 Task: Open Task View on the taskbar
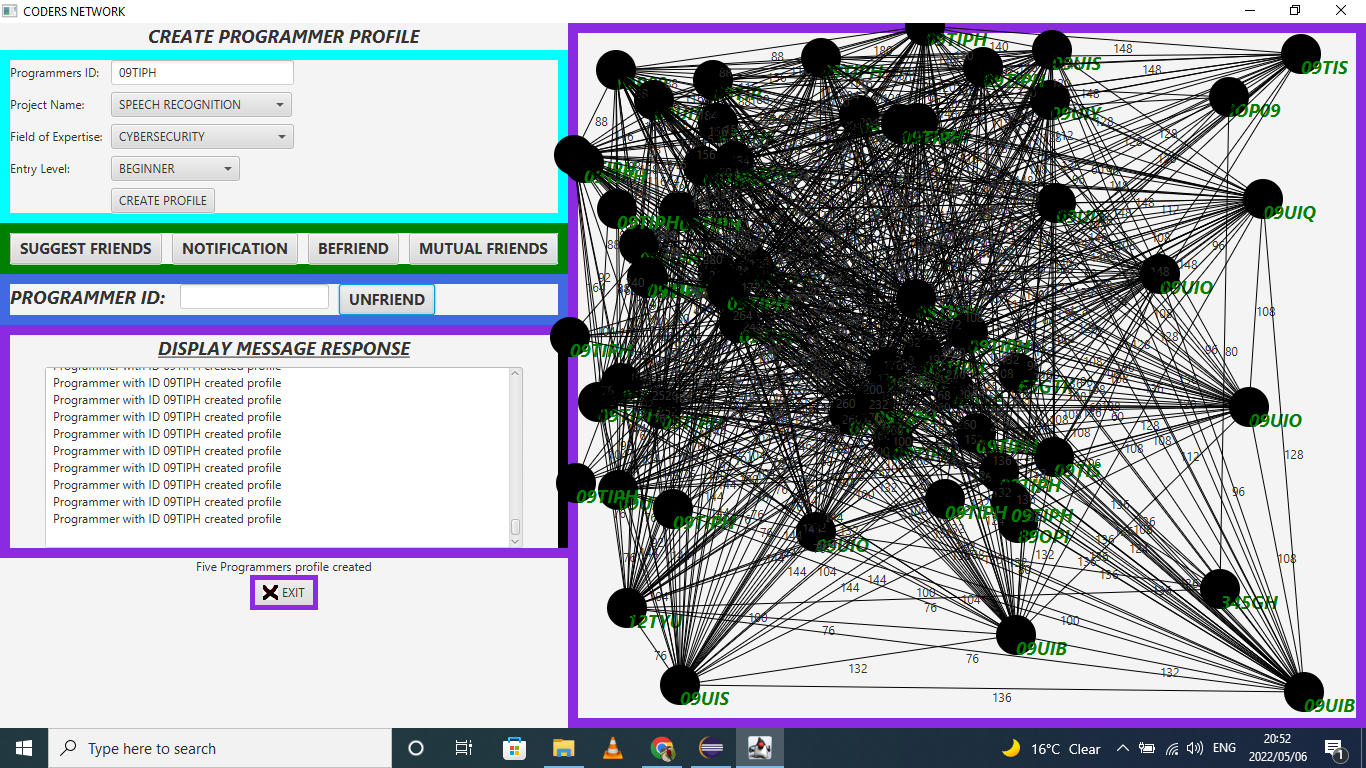(463, 747)
